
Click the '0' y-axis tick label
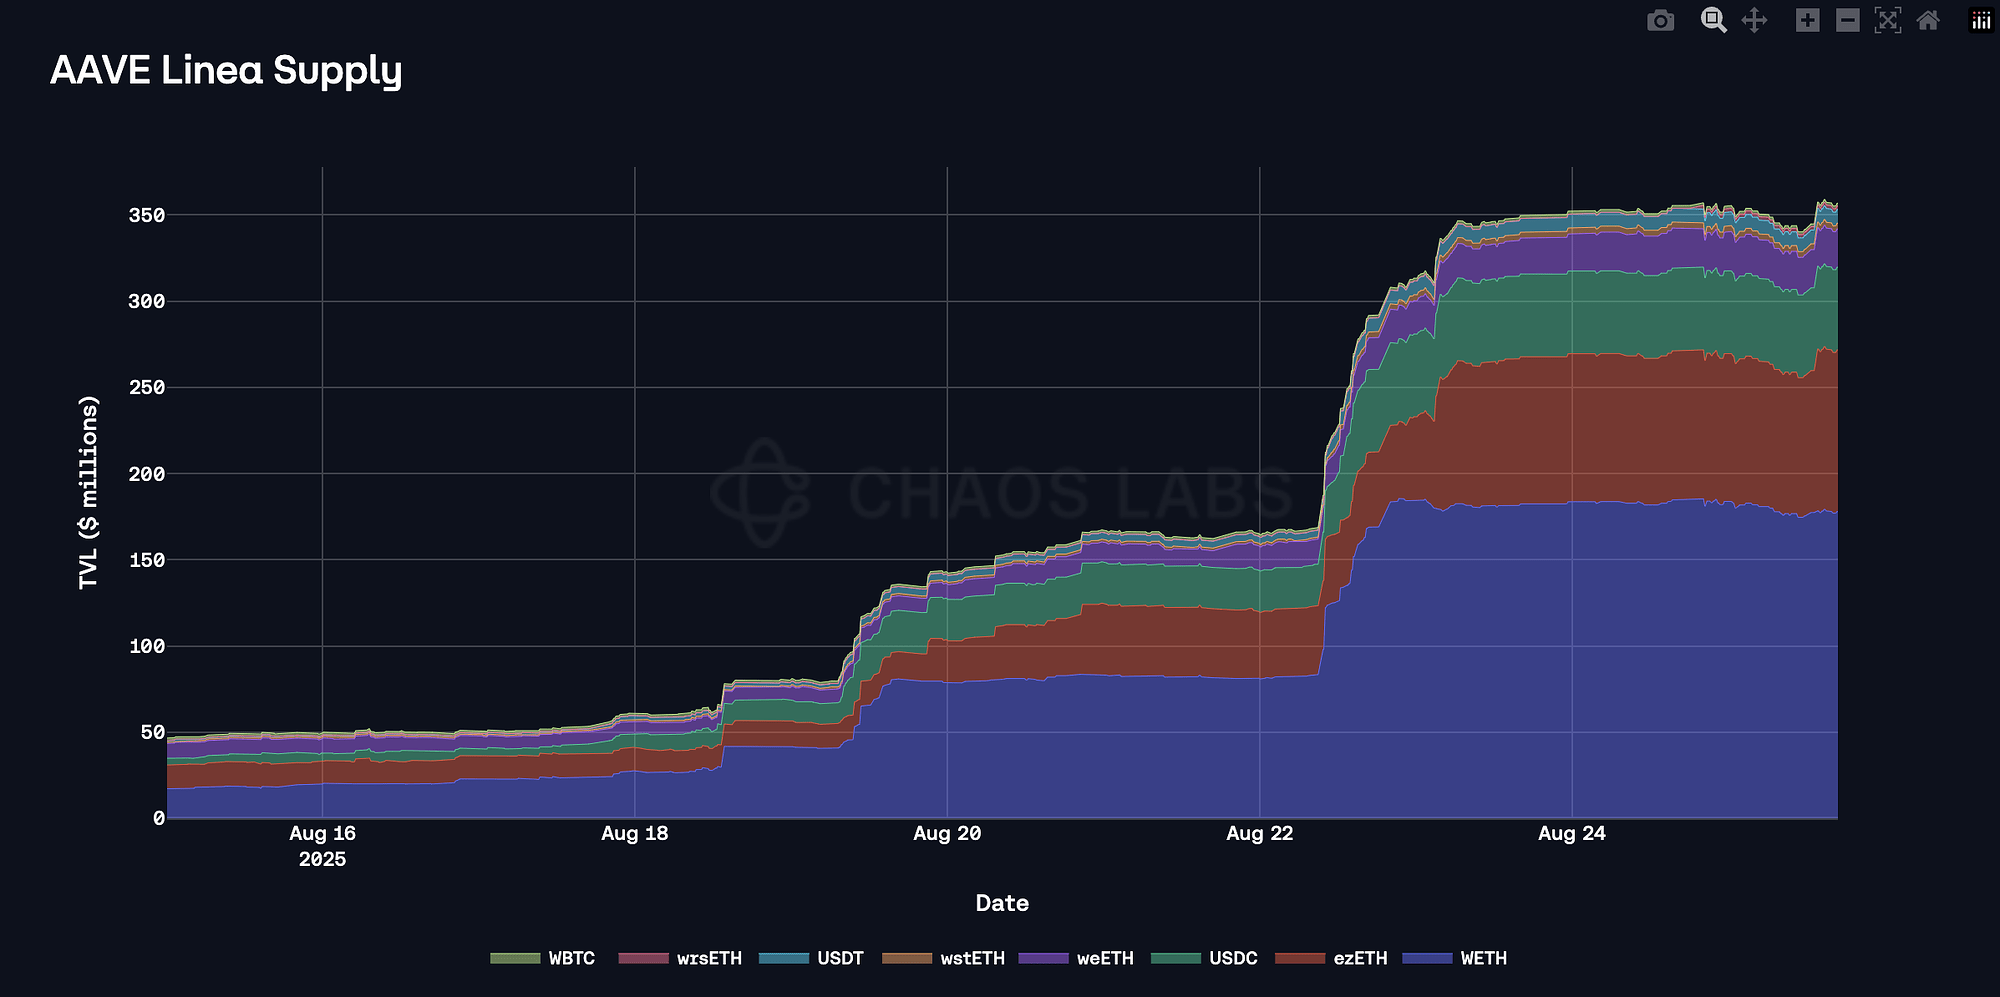pos(159,818)
